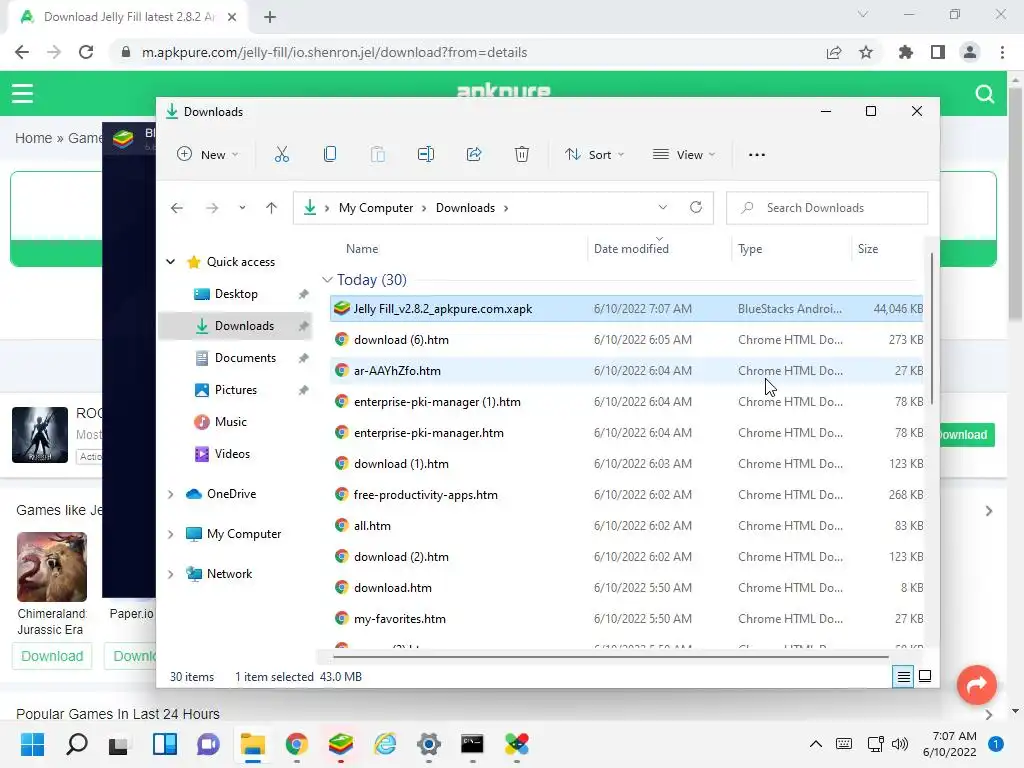The height and width of the screenshot is (768, 1024).
Task: Open the New dropdown button
Action: (x=208, y=155)
